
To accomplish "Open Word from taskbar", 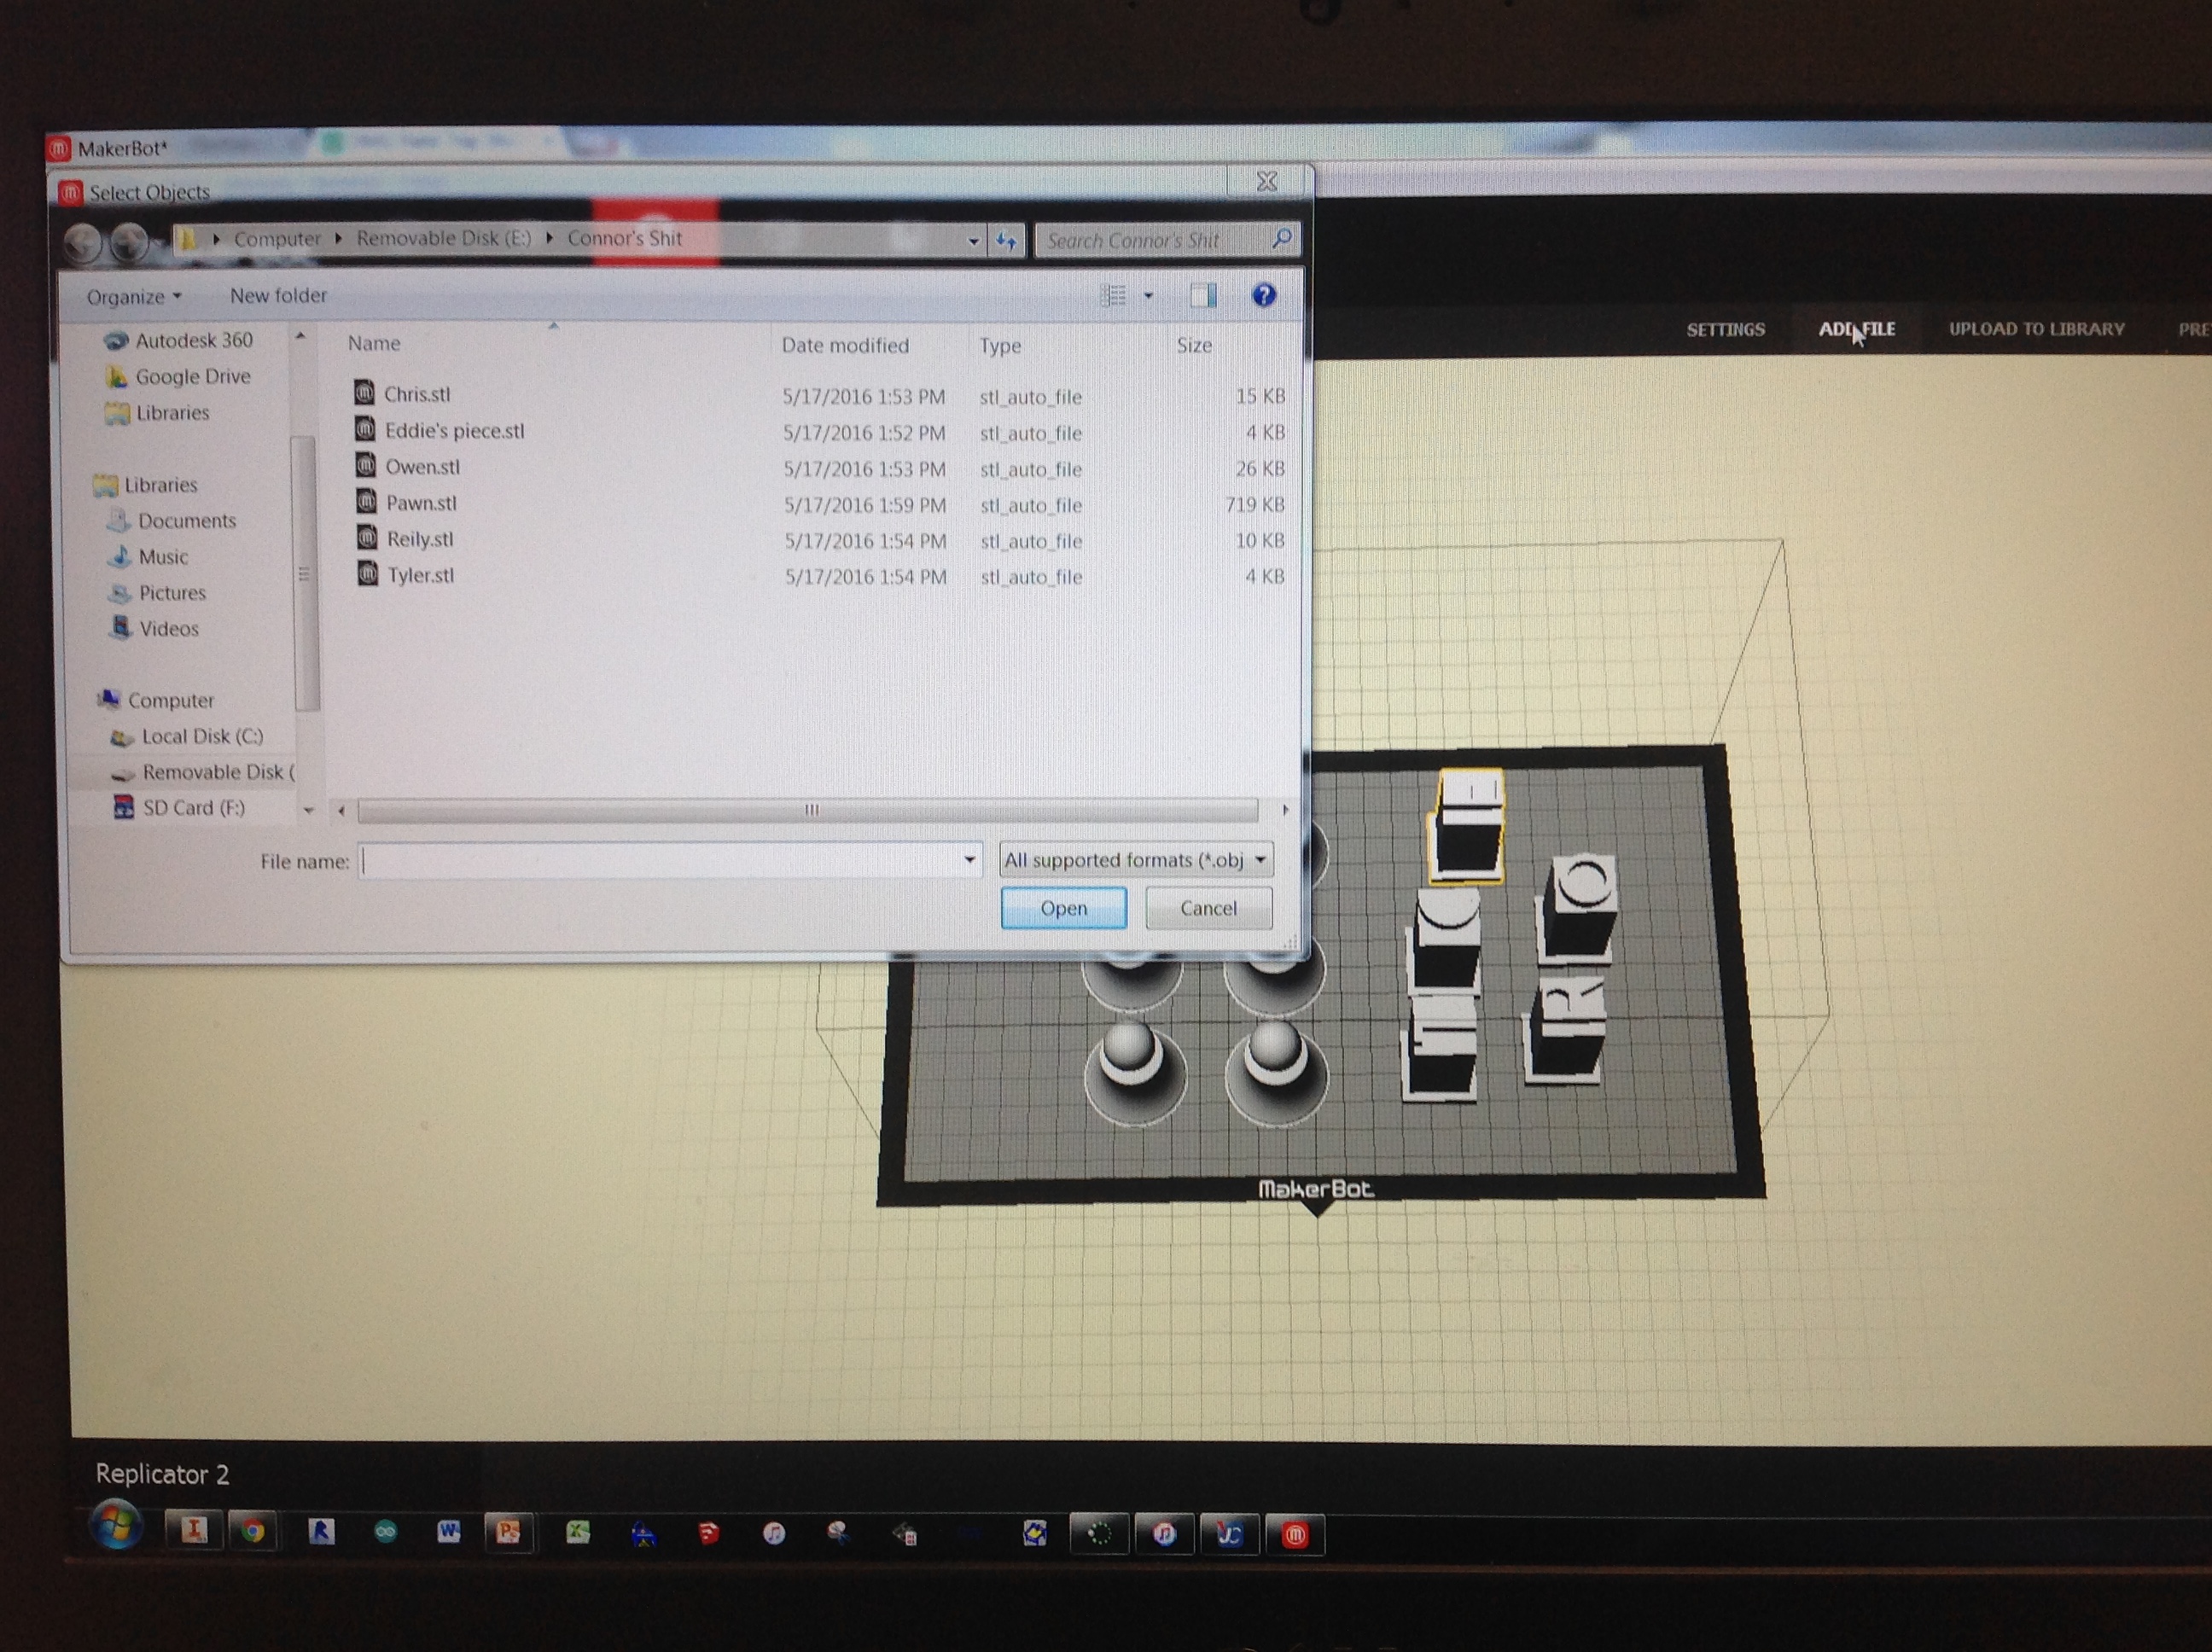I will [x=448, y=1531].
